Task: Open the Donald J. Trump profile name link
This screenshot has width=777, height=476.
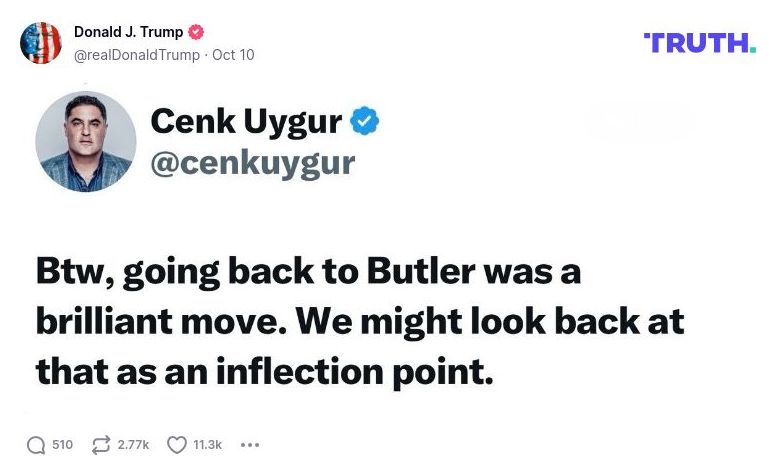Action: (128, 32)
